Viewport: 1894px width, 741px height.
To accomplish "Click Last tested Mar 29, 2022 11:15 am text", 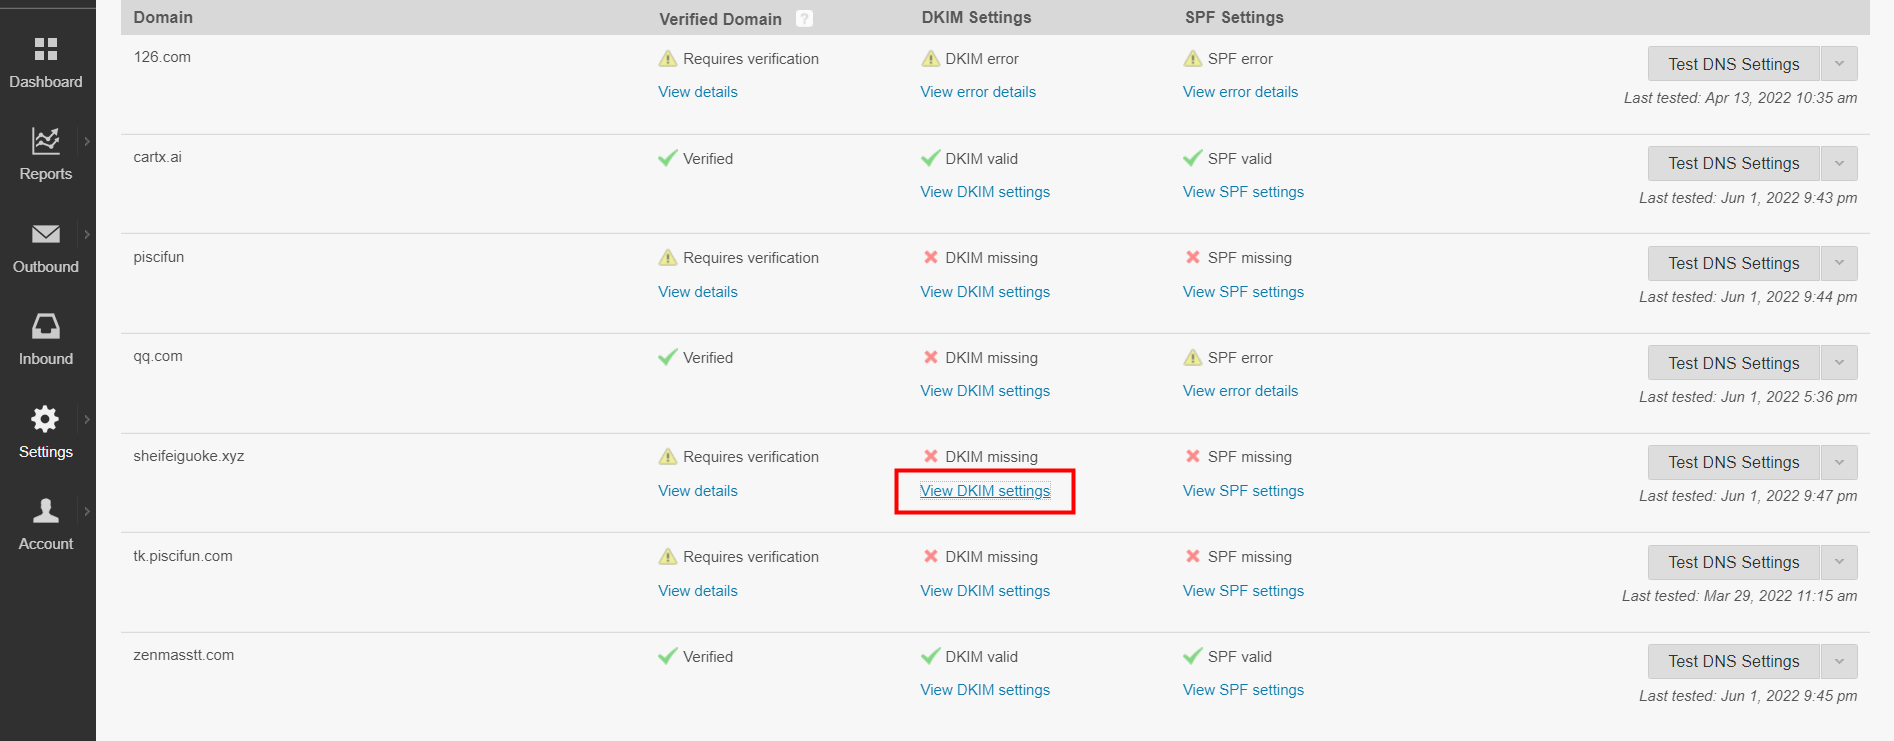I will [1739, 596].
